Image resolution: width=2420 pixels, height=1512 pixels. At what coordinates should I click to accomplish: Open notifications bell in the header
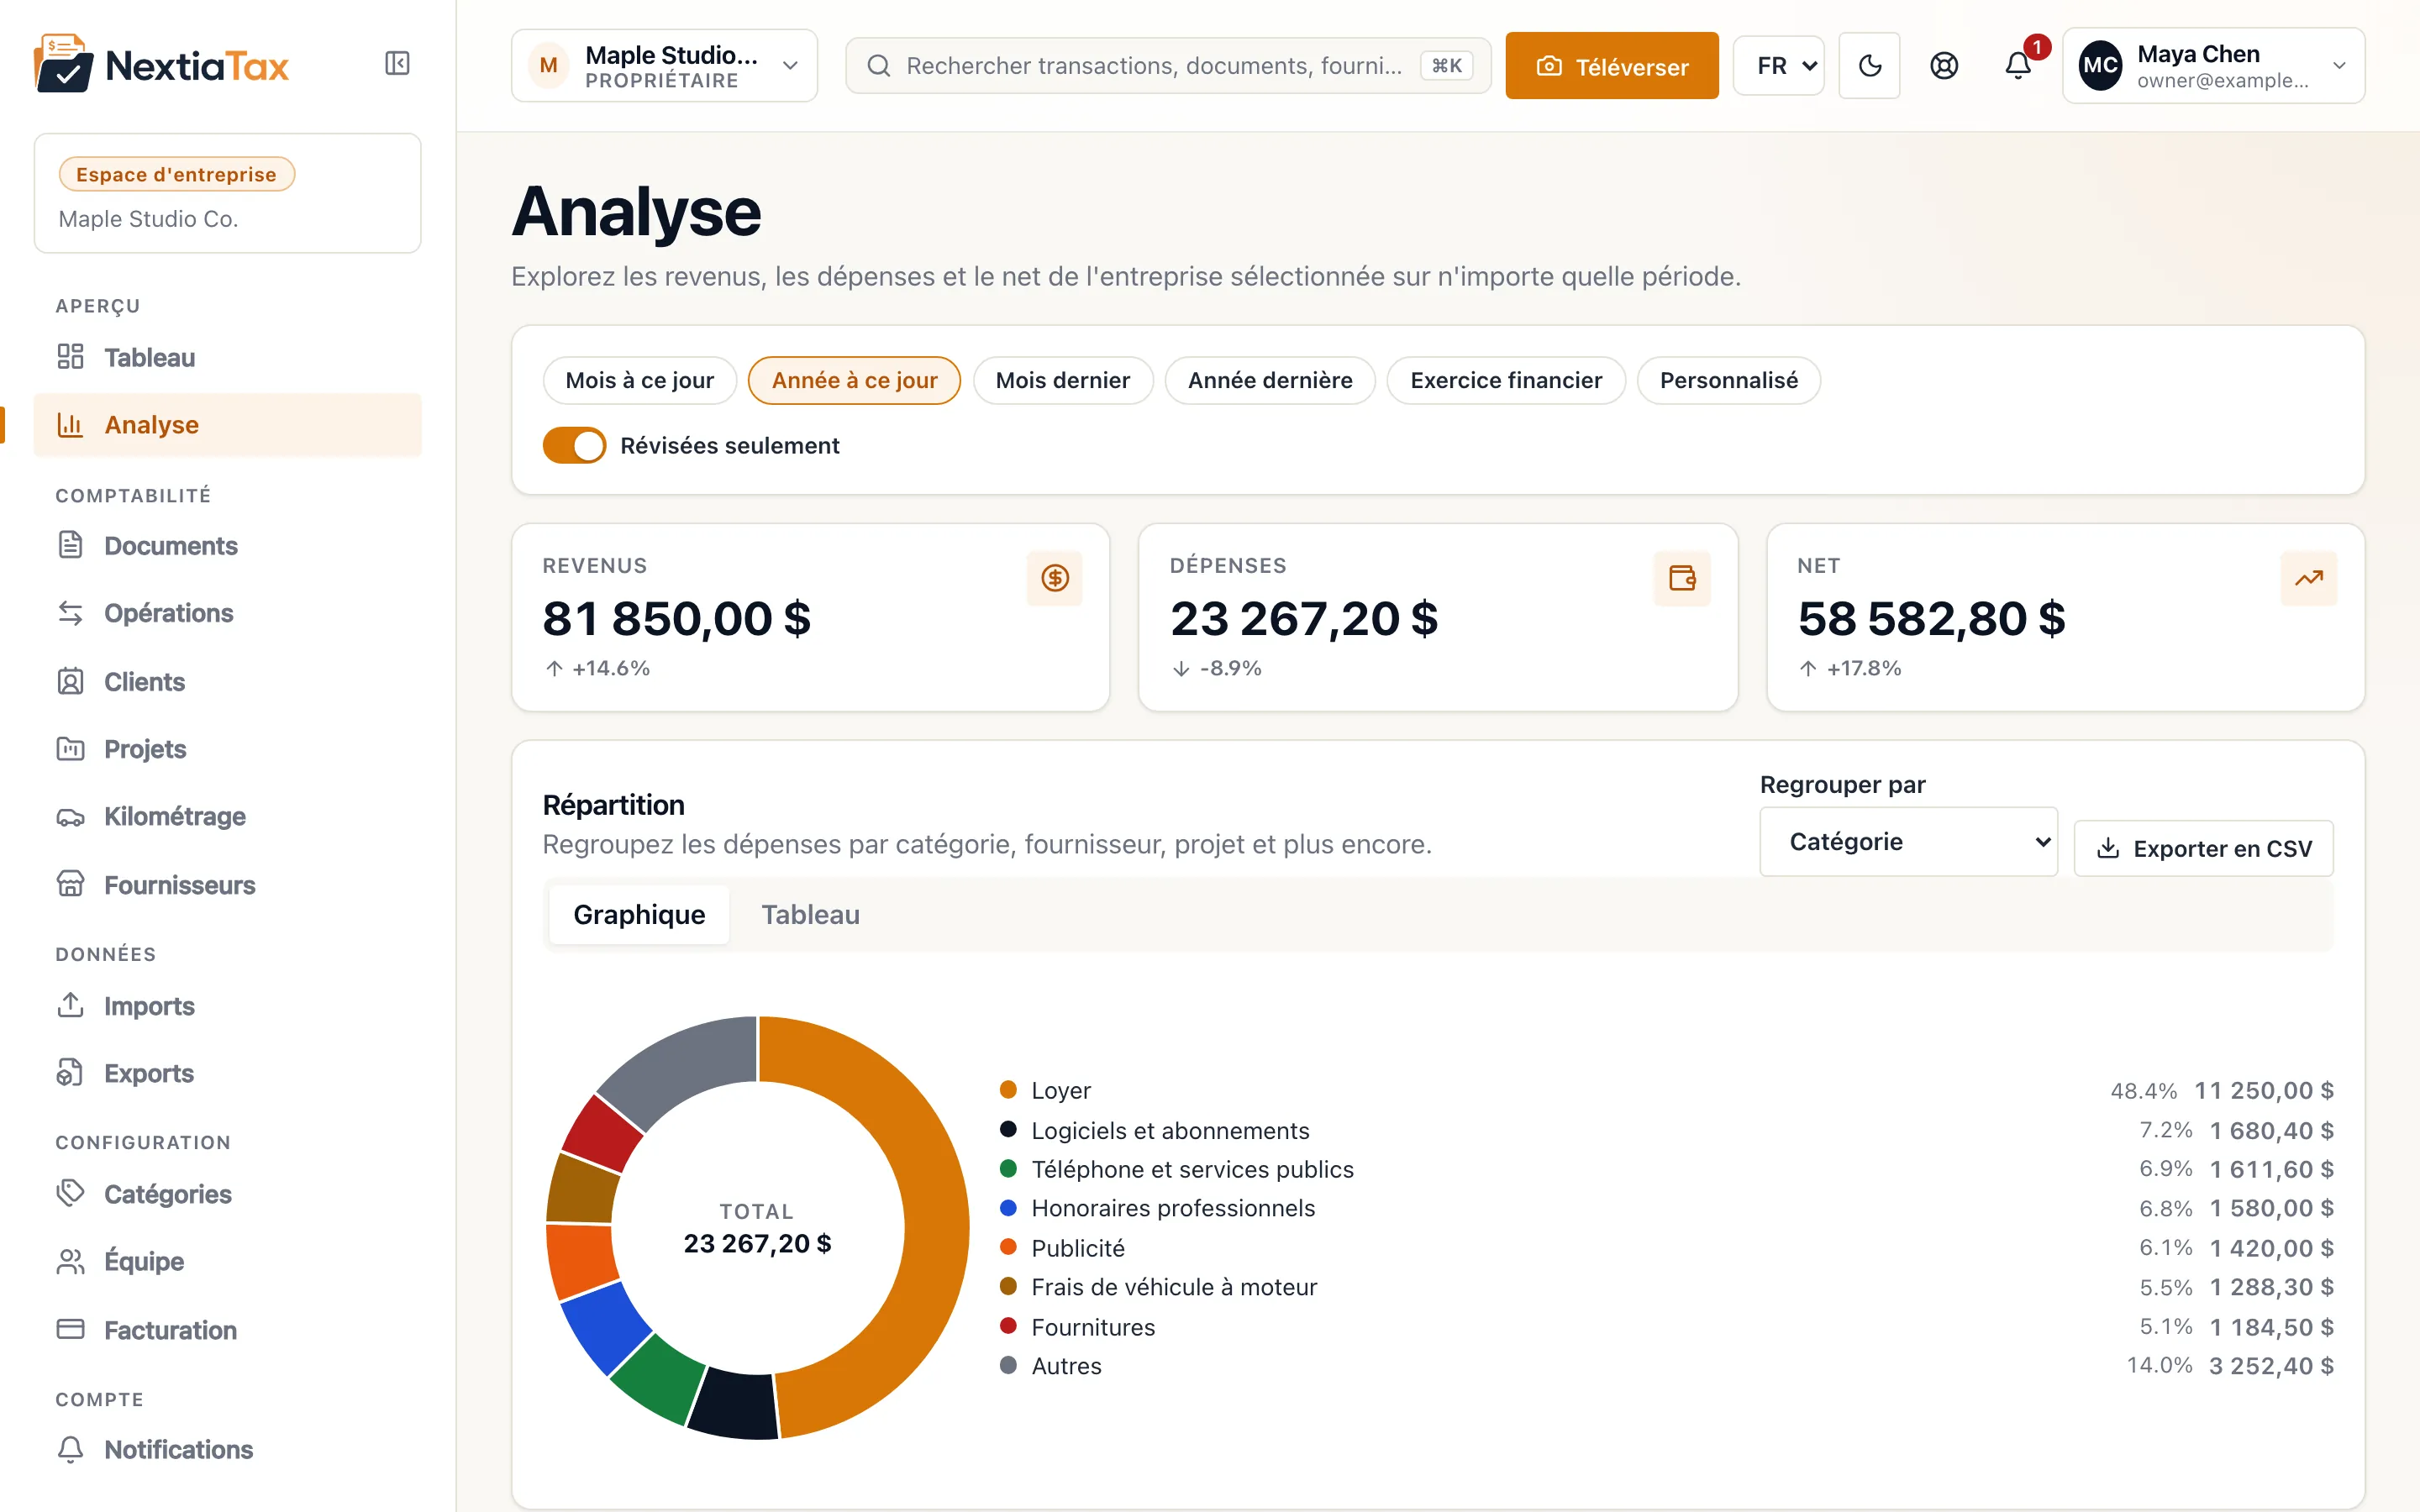(x=2018, y=66)
